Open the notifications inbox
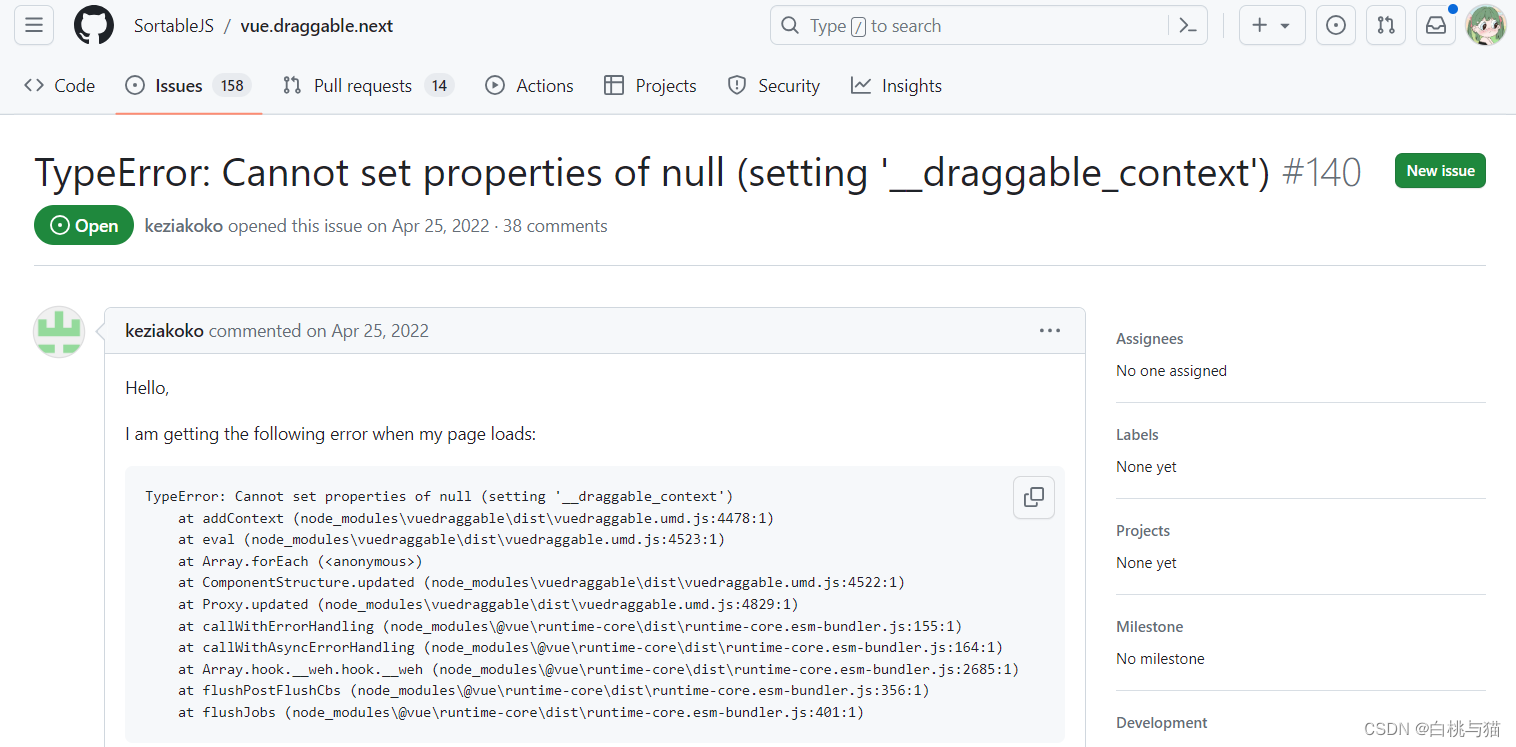1516x747 pixels. click(1436, 26)
